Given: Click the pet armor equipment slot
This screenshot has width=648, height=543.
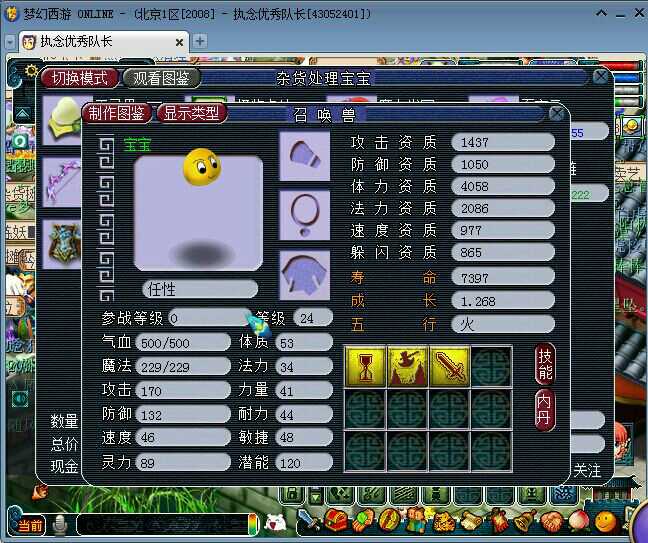Looking at the screenshot, I should point(305,274).
